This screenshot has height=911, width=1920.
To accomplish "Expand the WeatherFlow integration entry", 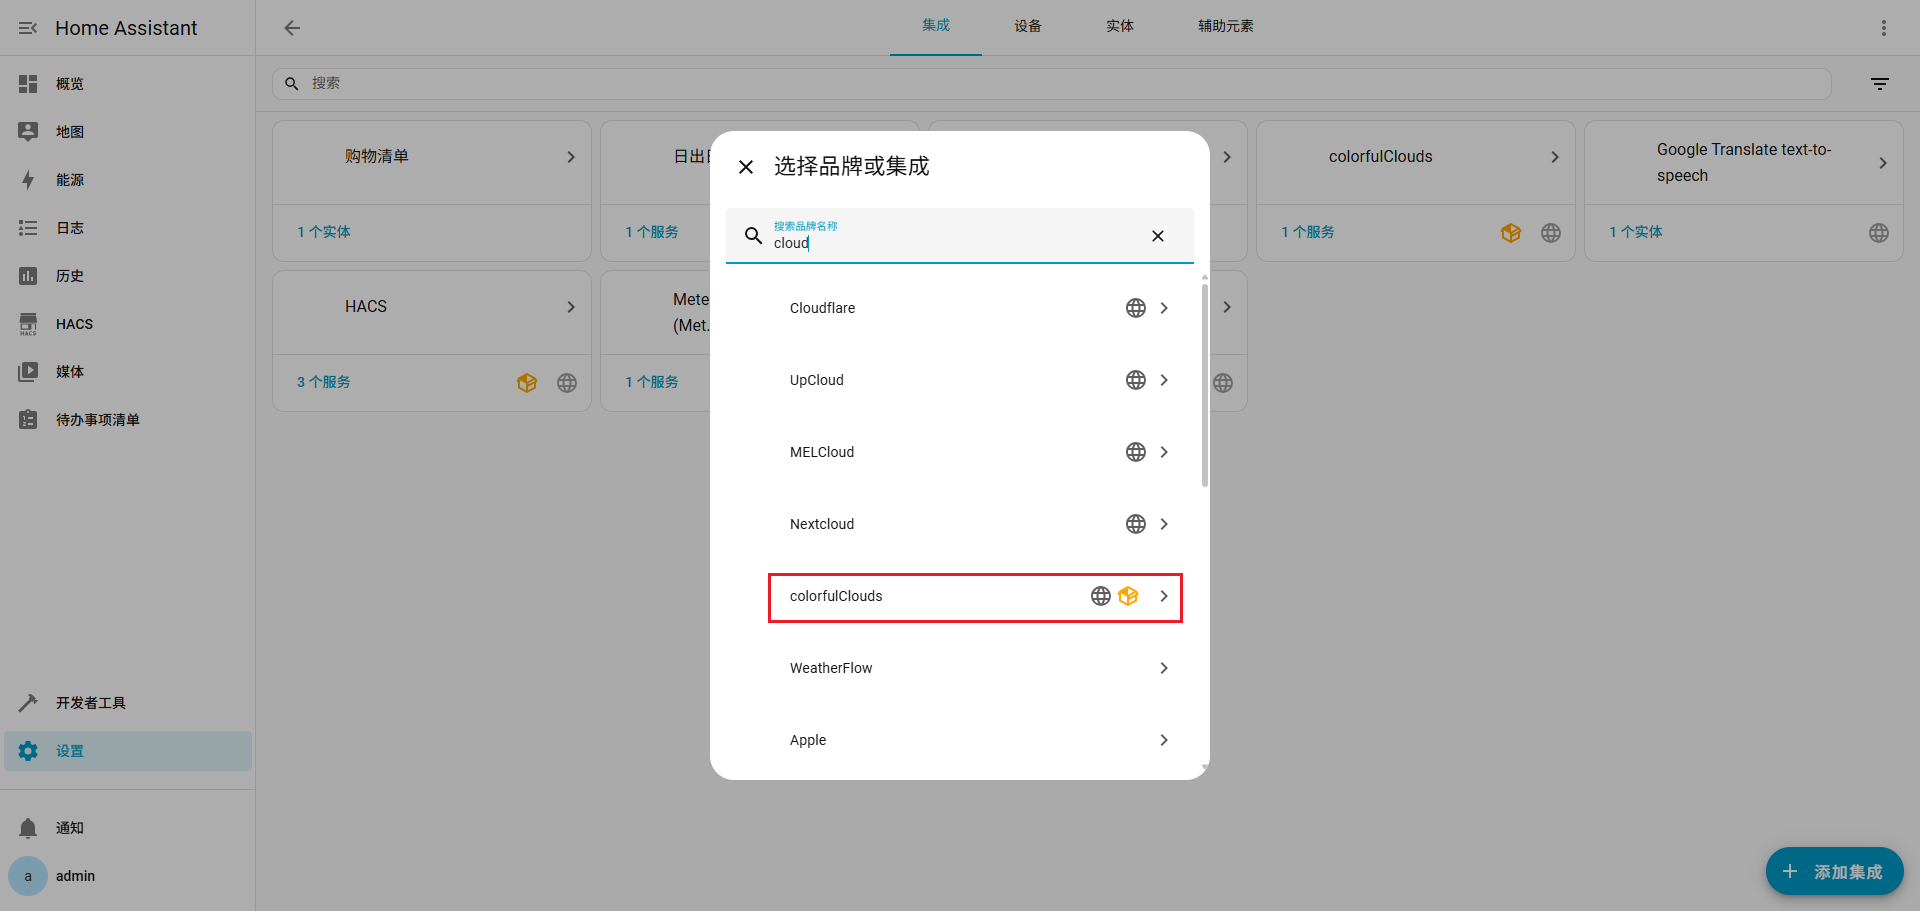I will 1163,667.
